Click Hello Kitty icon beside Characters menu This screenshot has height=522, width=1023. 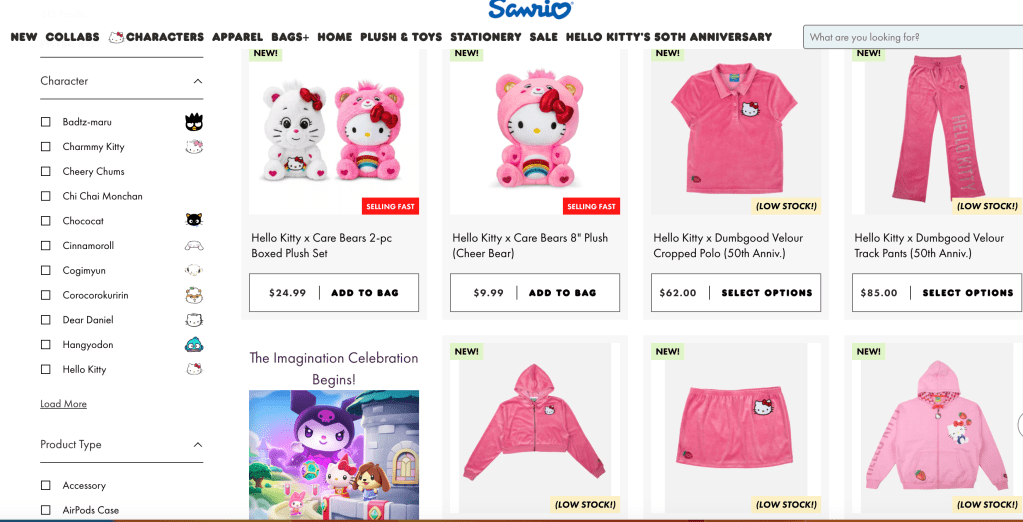[117, 37]
